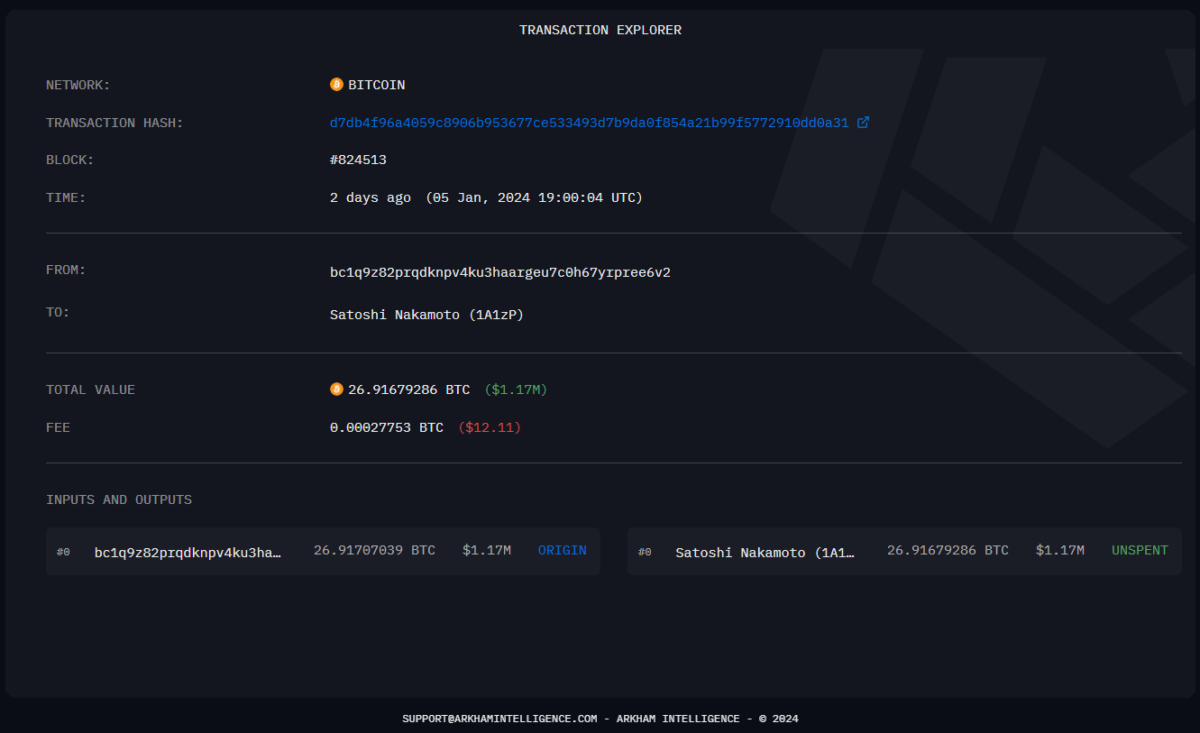Select the Satoshi Nakamoto (1A1zP) recipient
Viewport: 1200px width, 733px height.
[427, 313]
